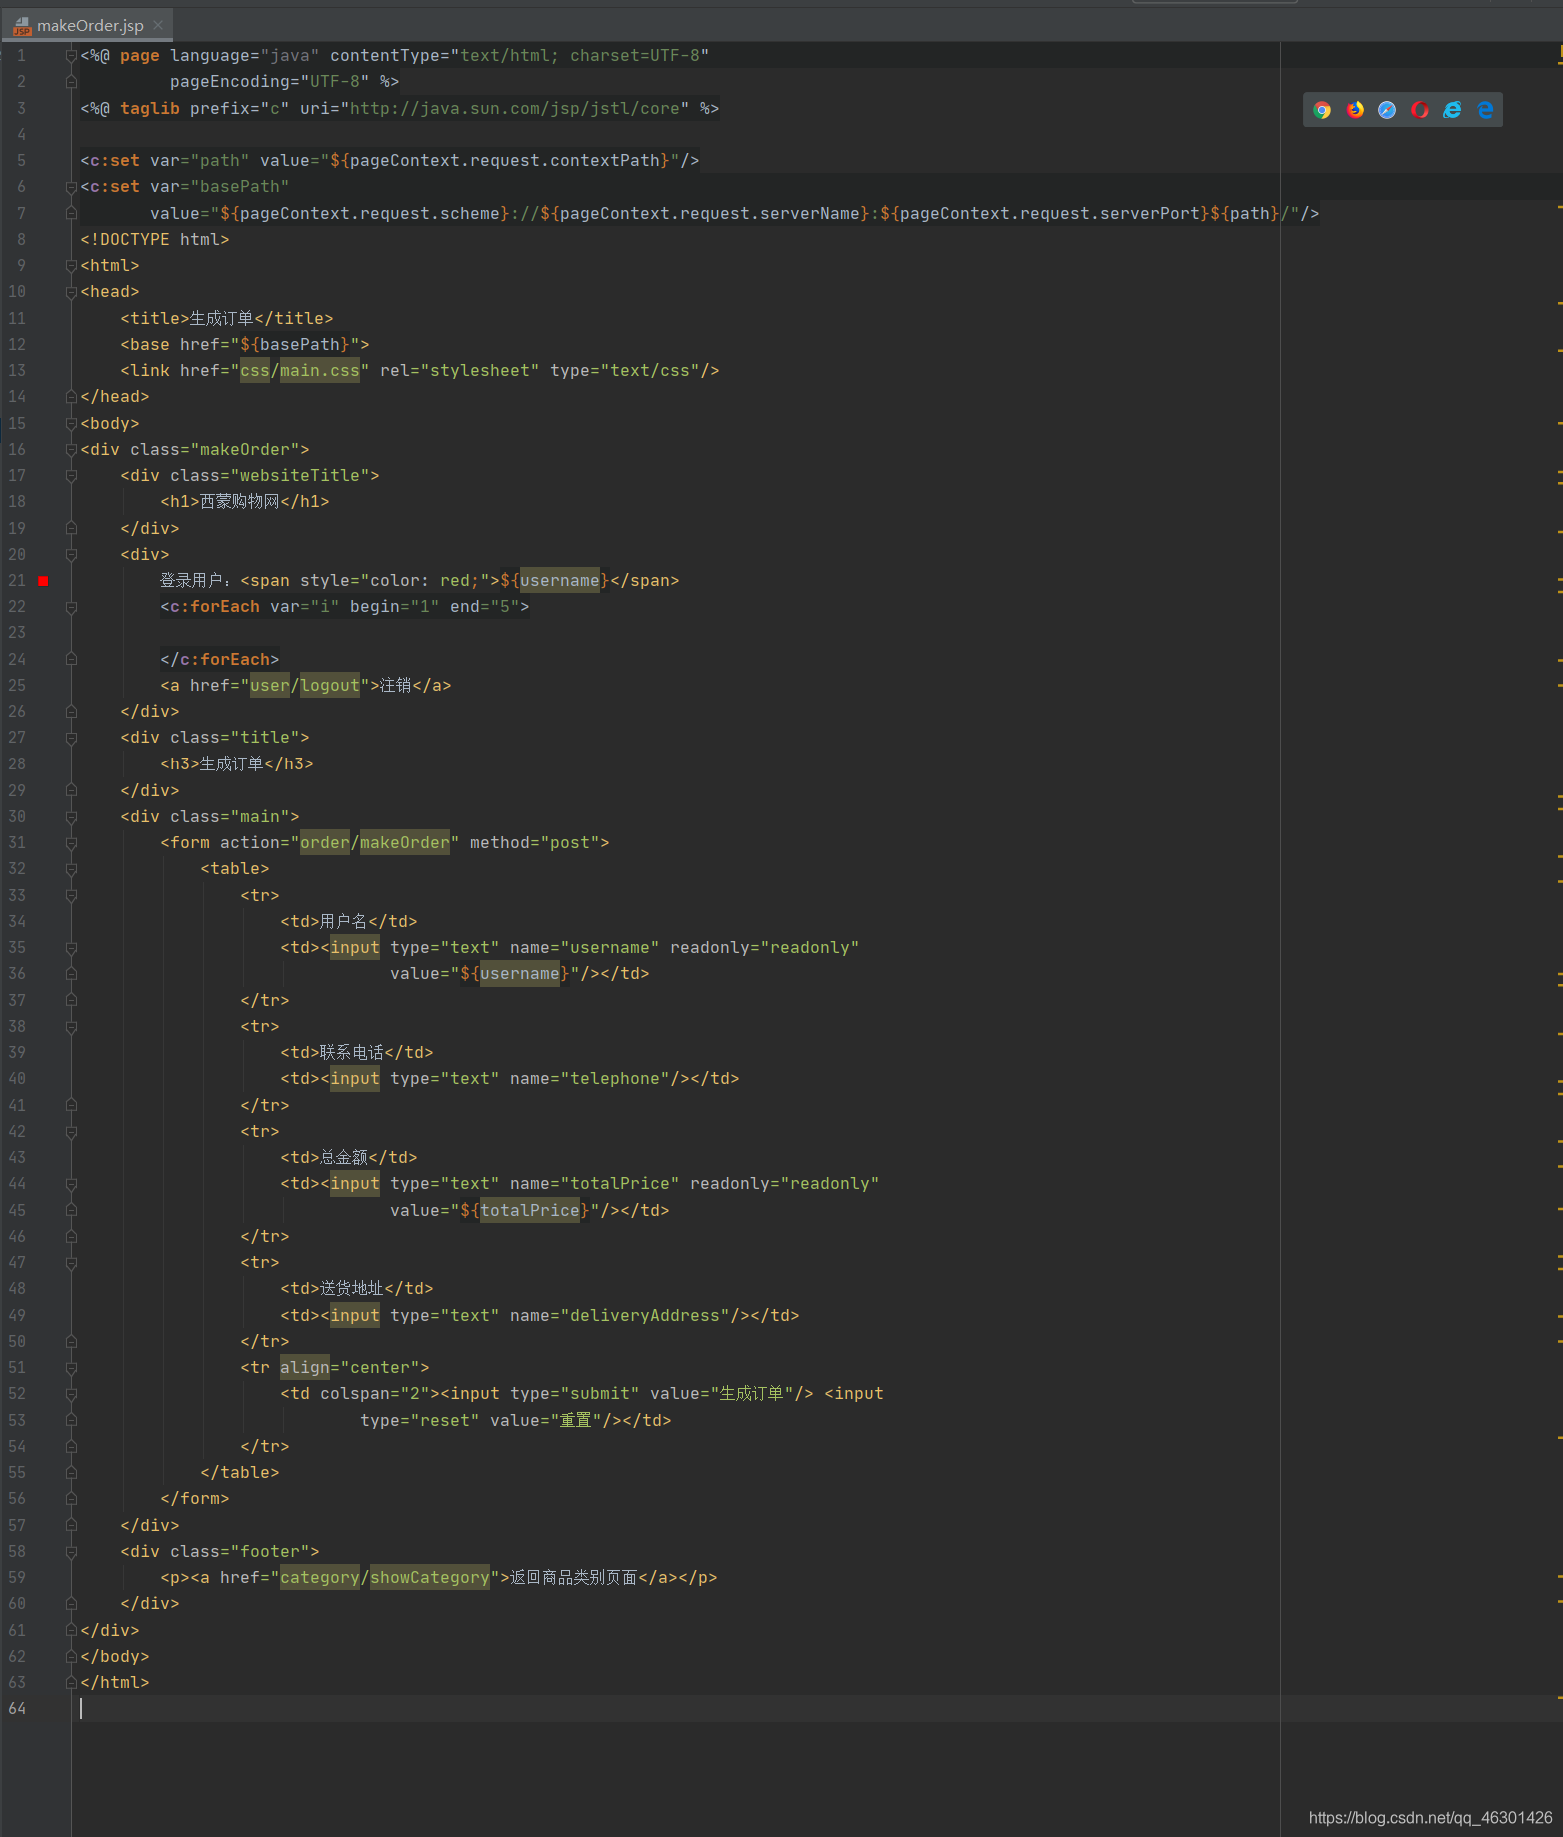Open page preview in Edge browser
This screenshot has width=1563, height=1837.
pyautogui.click(x=1485, y=110)
